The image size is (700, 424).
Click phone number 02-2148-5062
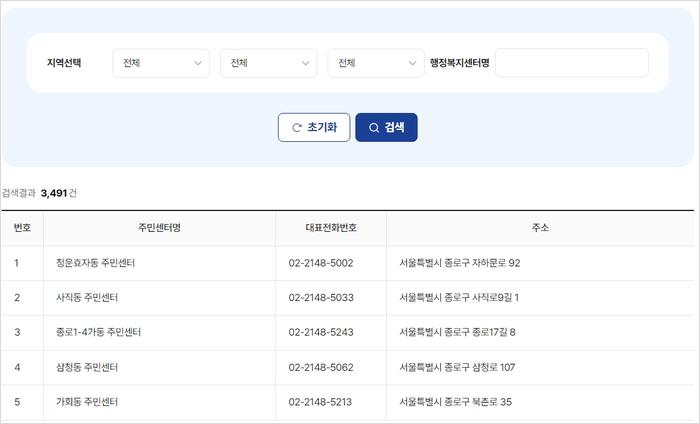321,367
